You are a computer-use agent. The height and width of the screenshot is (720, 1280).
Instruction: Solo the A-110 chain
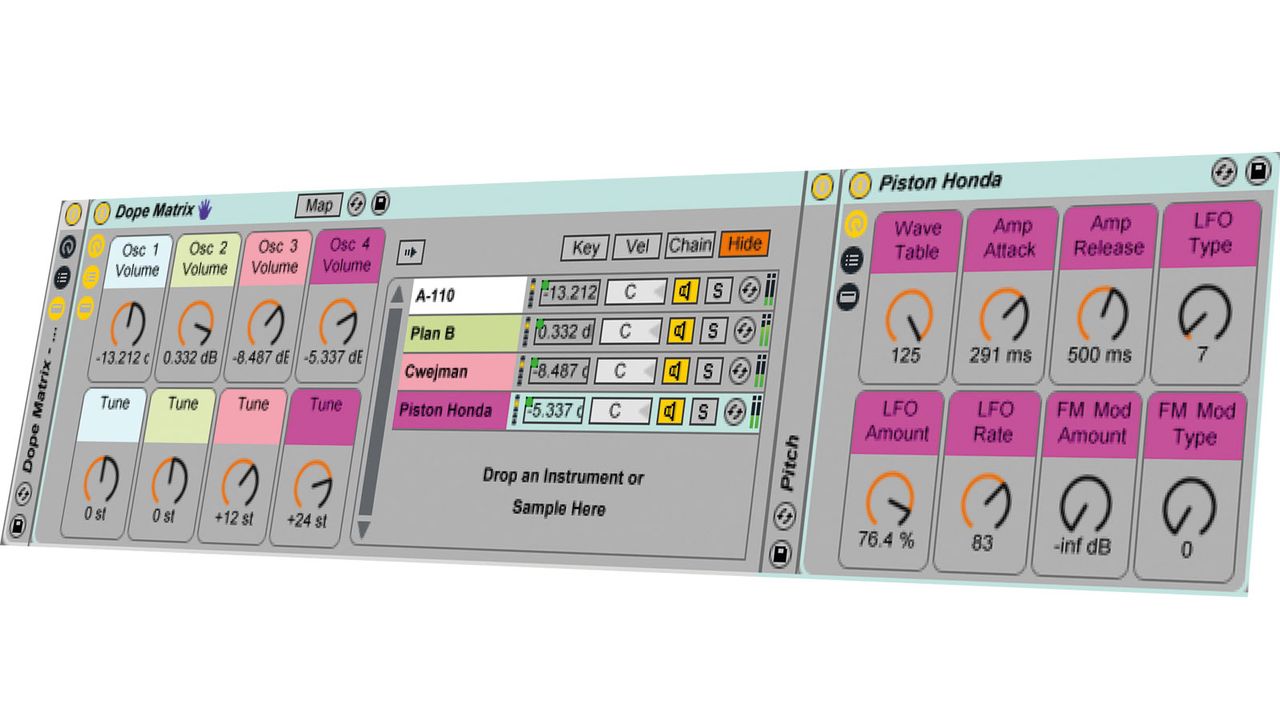(718, 291)
